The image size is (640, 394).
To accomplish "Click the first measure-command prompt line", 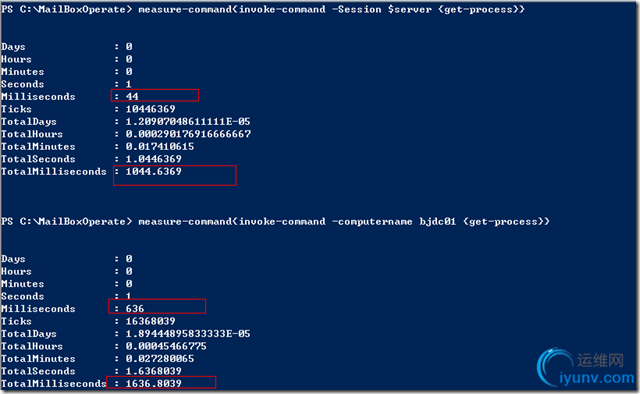I will coord(263,9).
